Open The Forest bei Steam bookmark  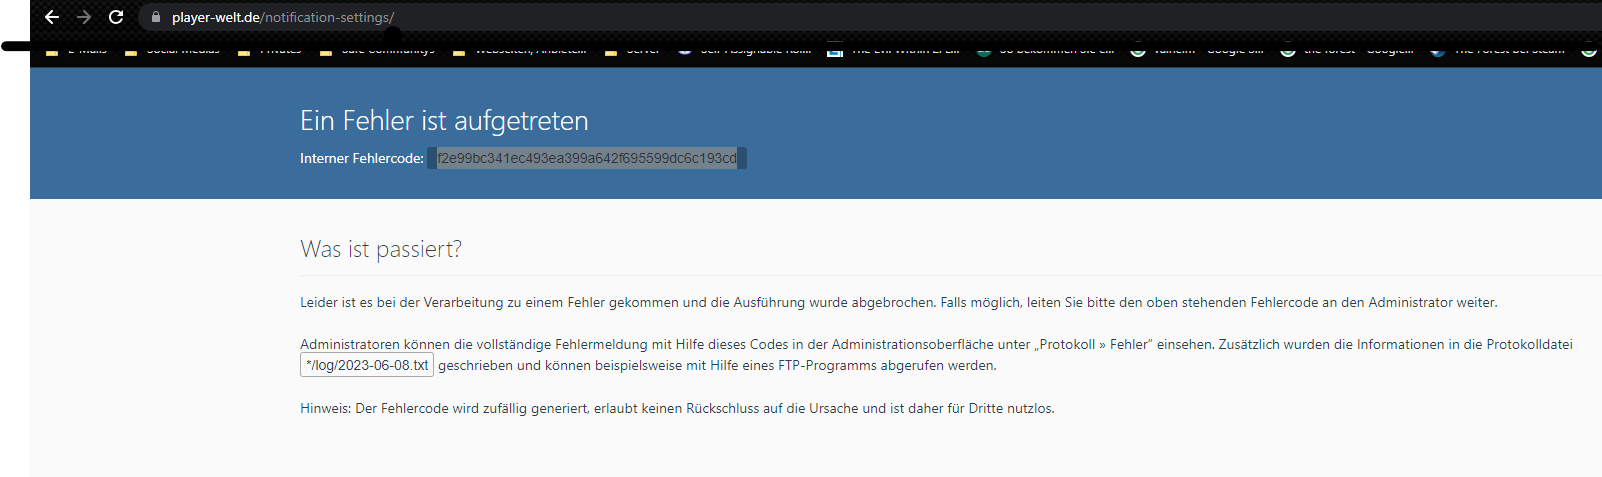point(1498,50)
